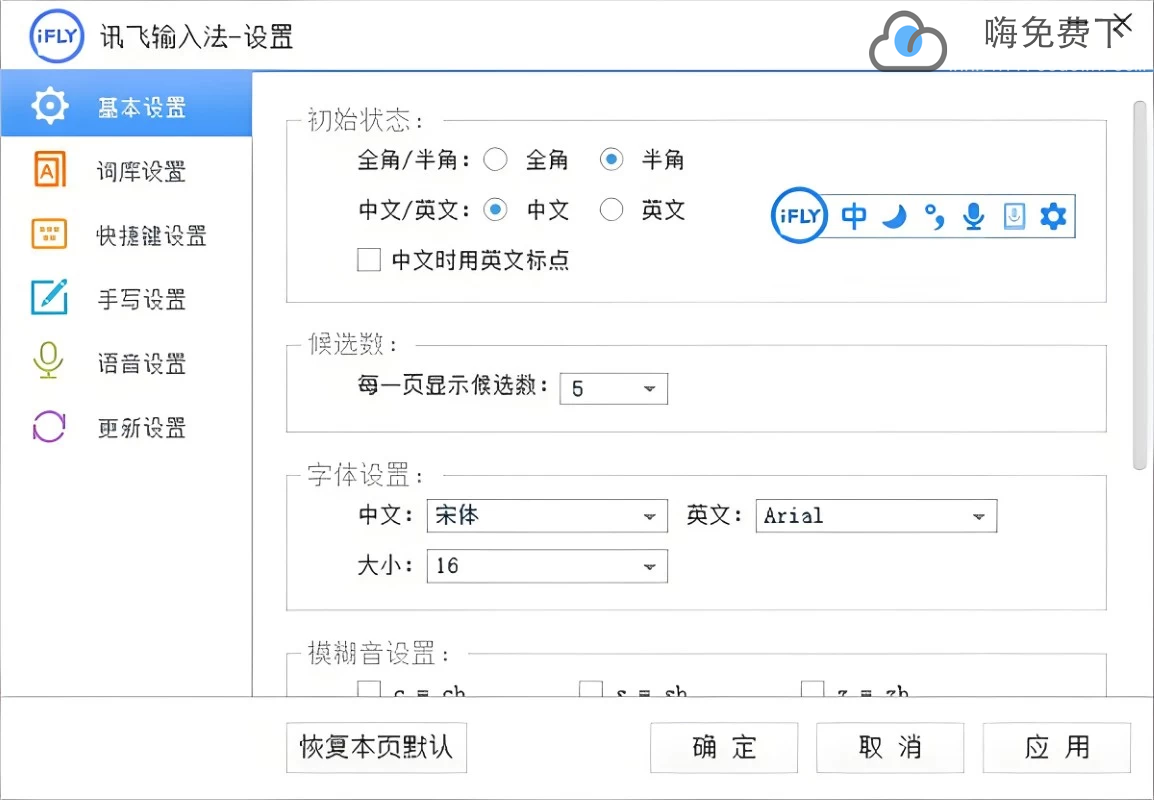Click the 字体设置 section heading
Image resolution: width=1154 pixels, height=800 pixels.
coord(366,475)
